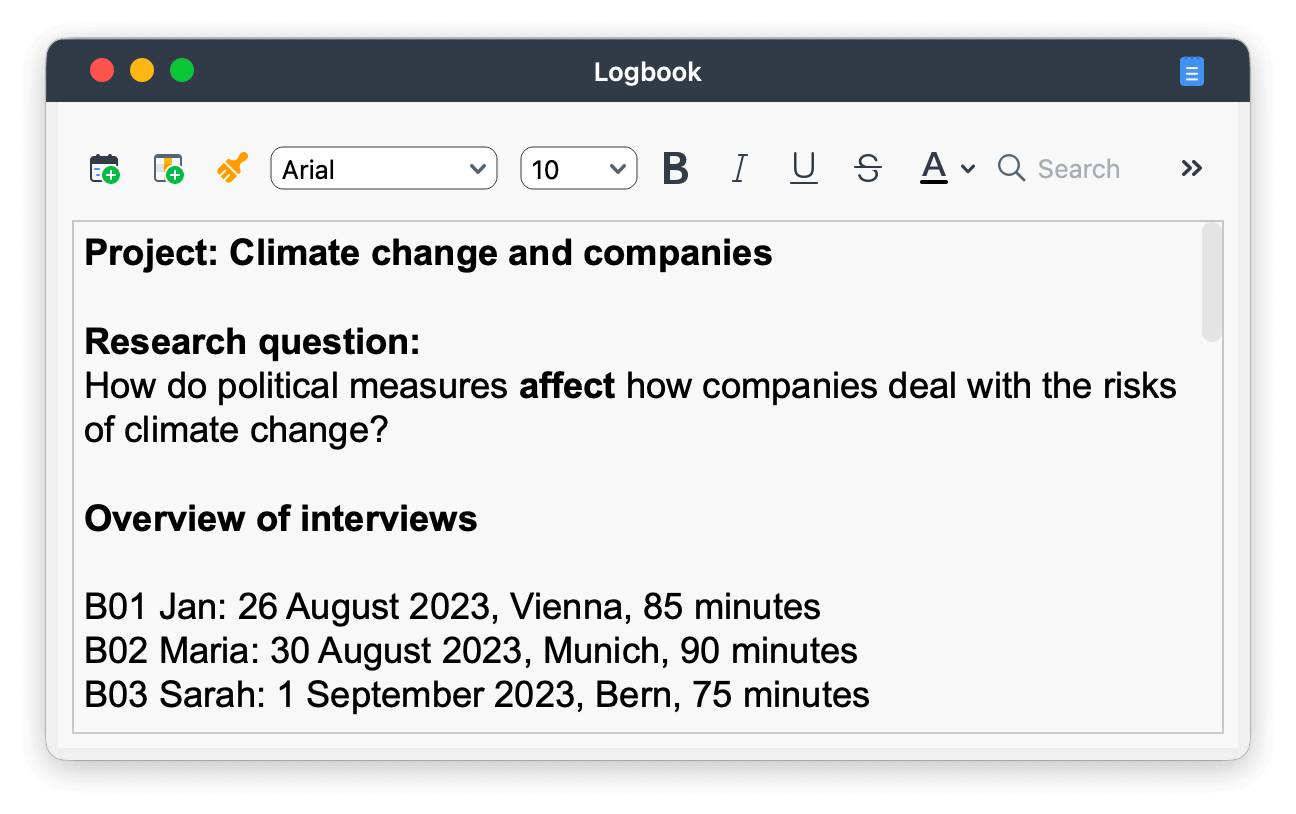Apply the format painter brush
The height and width of the screenshot is (814, 1296).
pos(231,169)
